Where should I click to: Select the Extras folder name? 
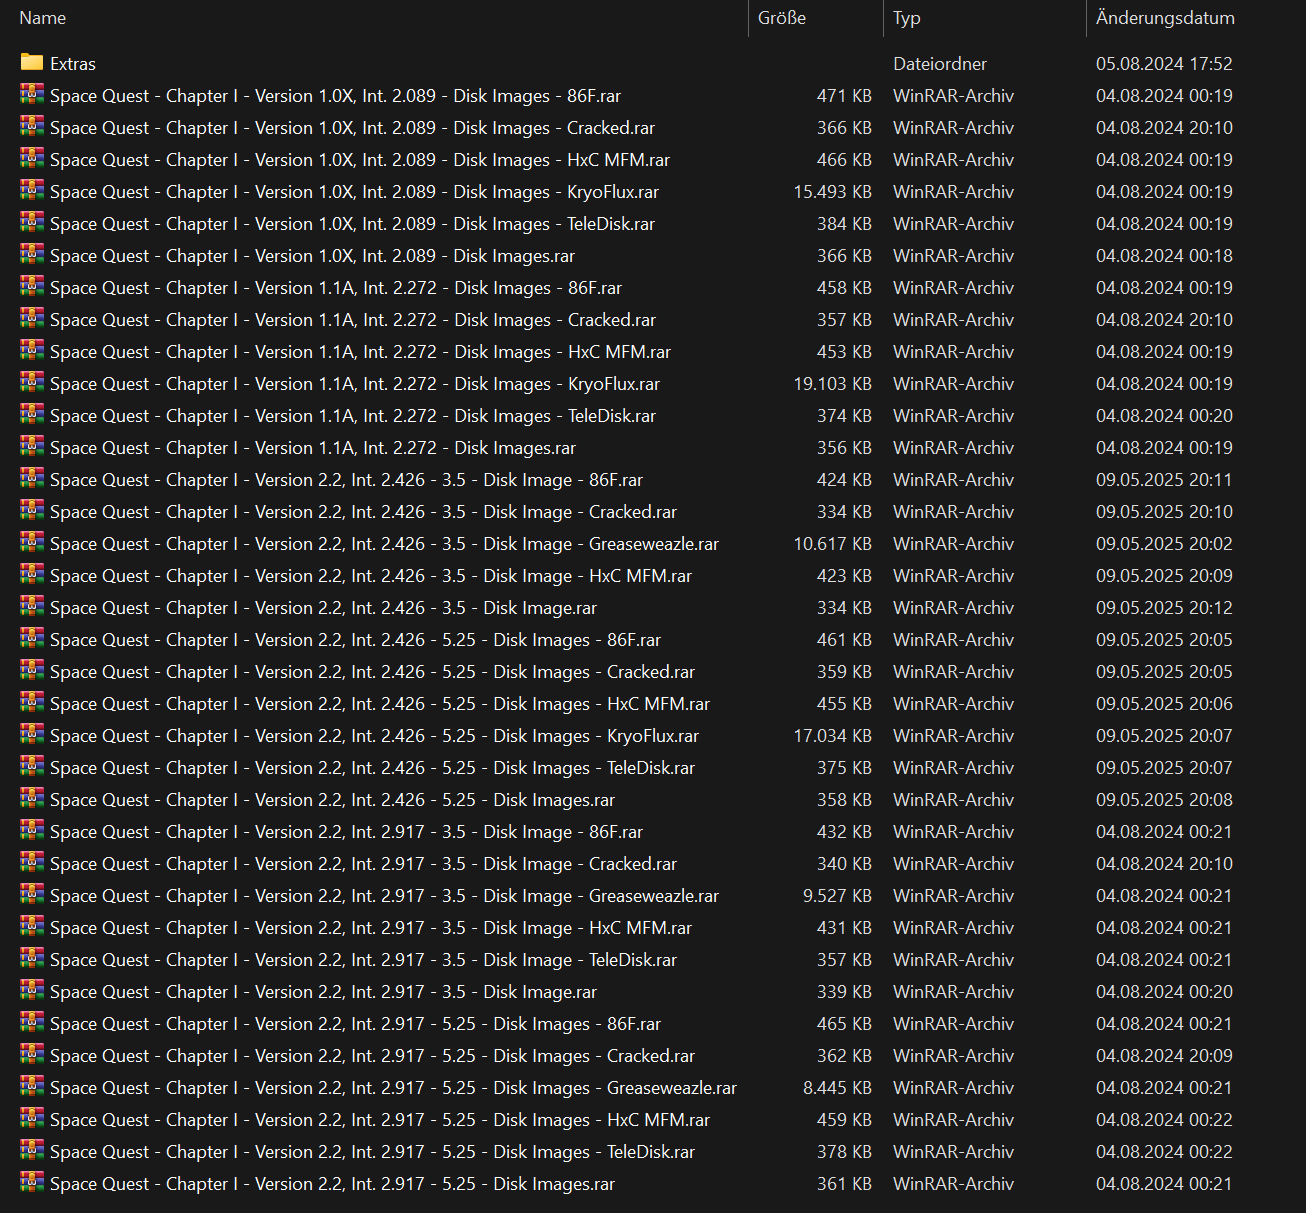(73, 64)
